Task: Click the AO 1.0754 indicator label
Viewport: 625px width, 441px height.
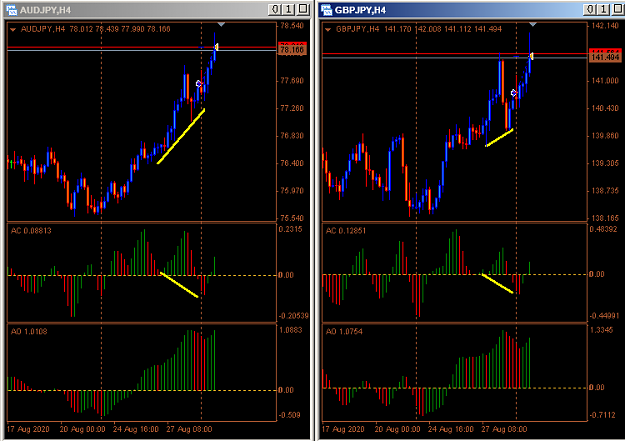Action: (x=344, y=331)
